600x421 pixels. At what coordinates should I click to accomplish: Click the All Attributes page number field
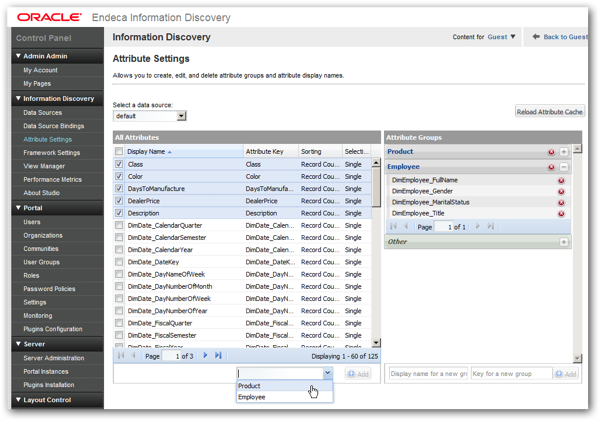click(x=171, y=356)
